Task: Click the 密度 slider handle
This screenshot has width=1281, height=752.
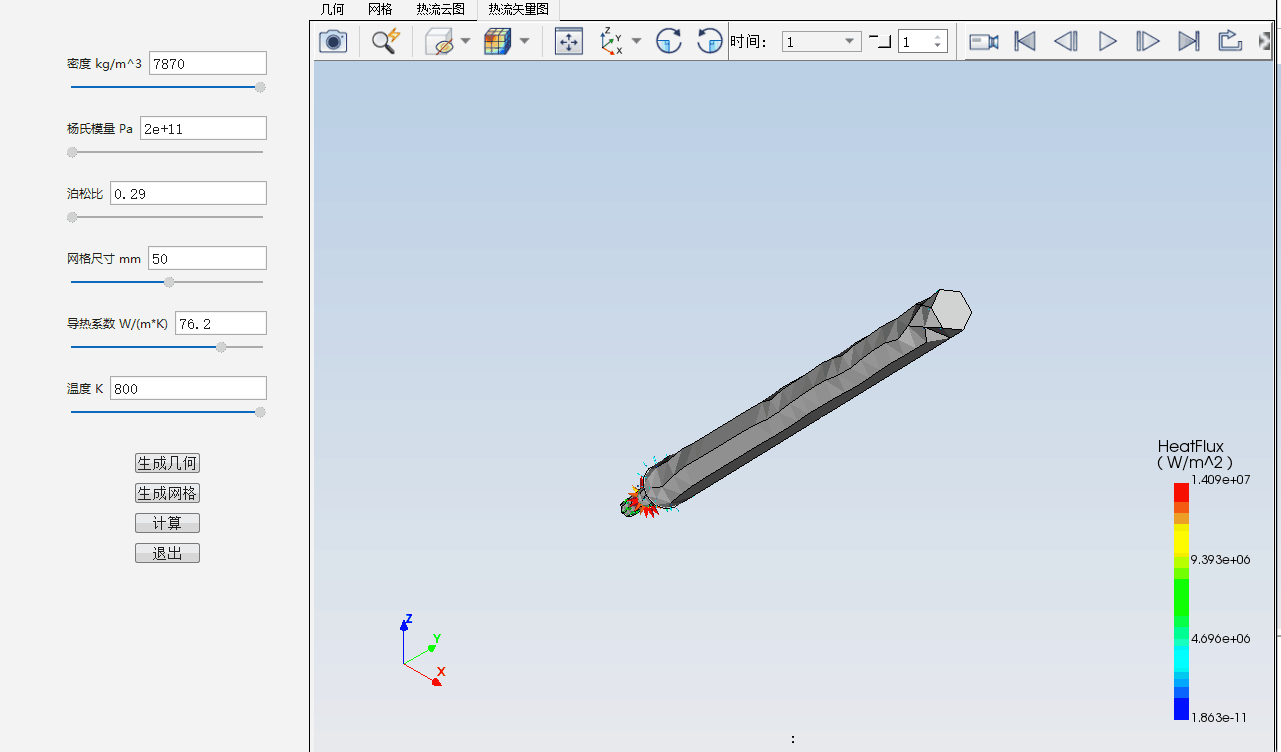Action: pyautogui.click(x=260, y=87)
